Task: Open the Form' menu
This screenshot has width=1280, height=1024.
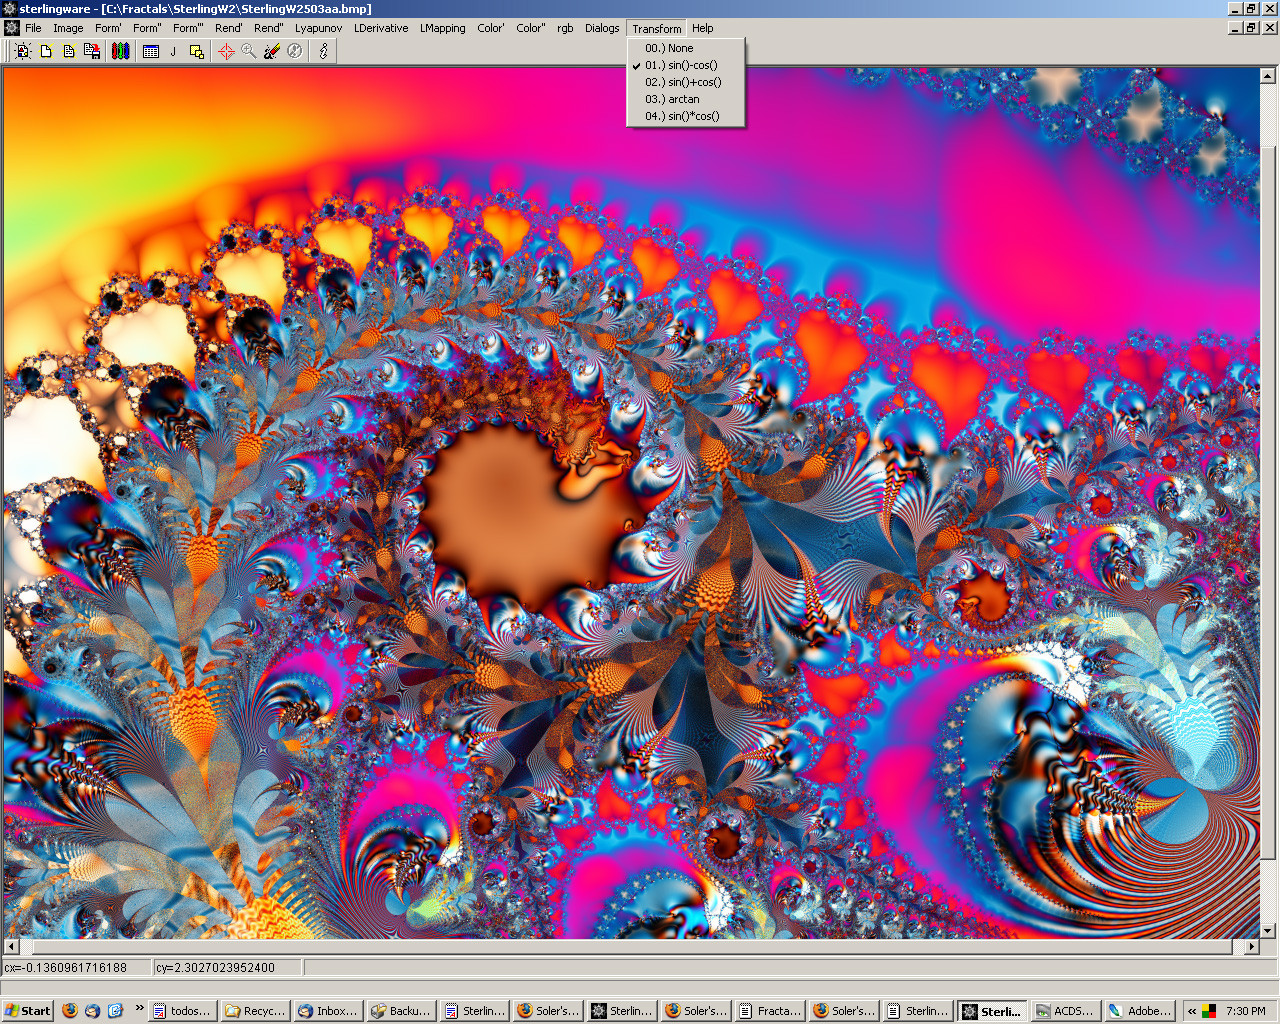Action: pos(108,28)
